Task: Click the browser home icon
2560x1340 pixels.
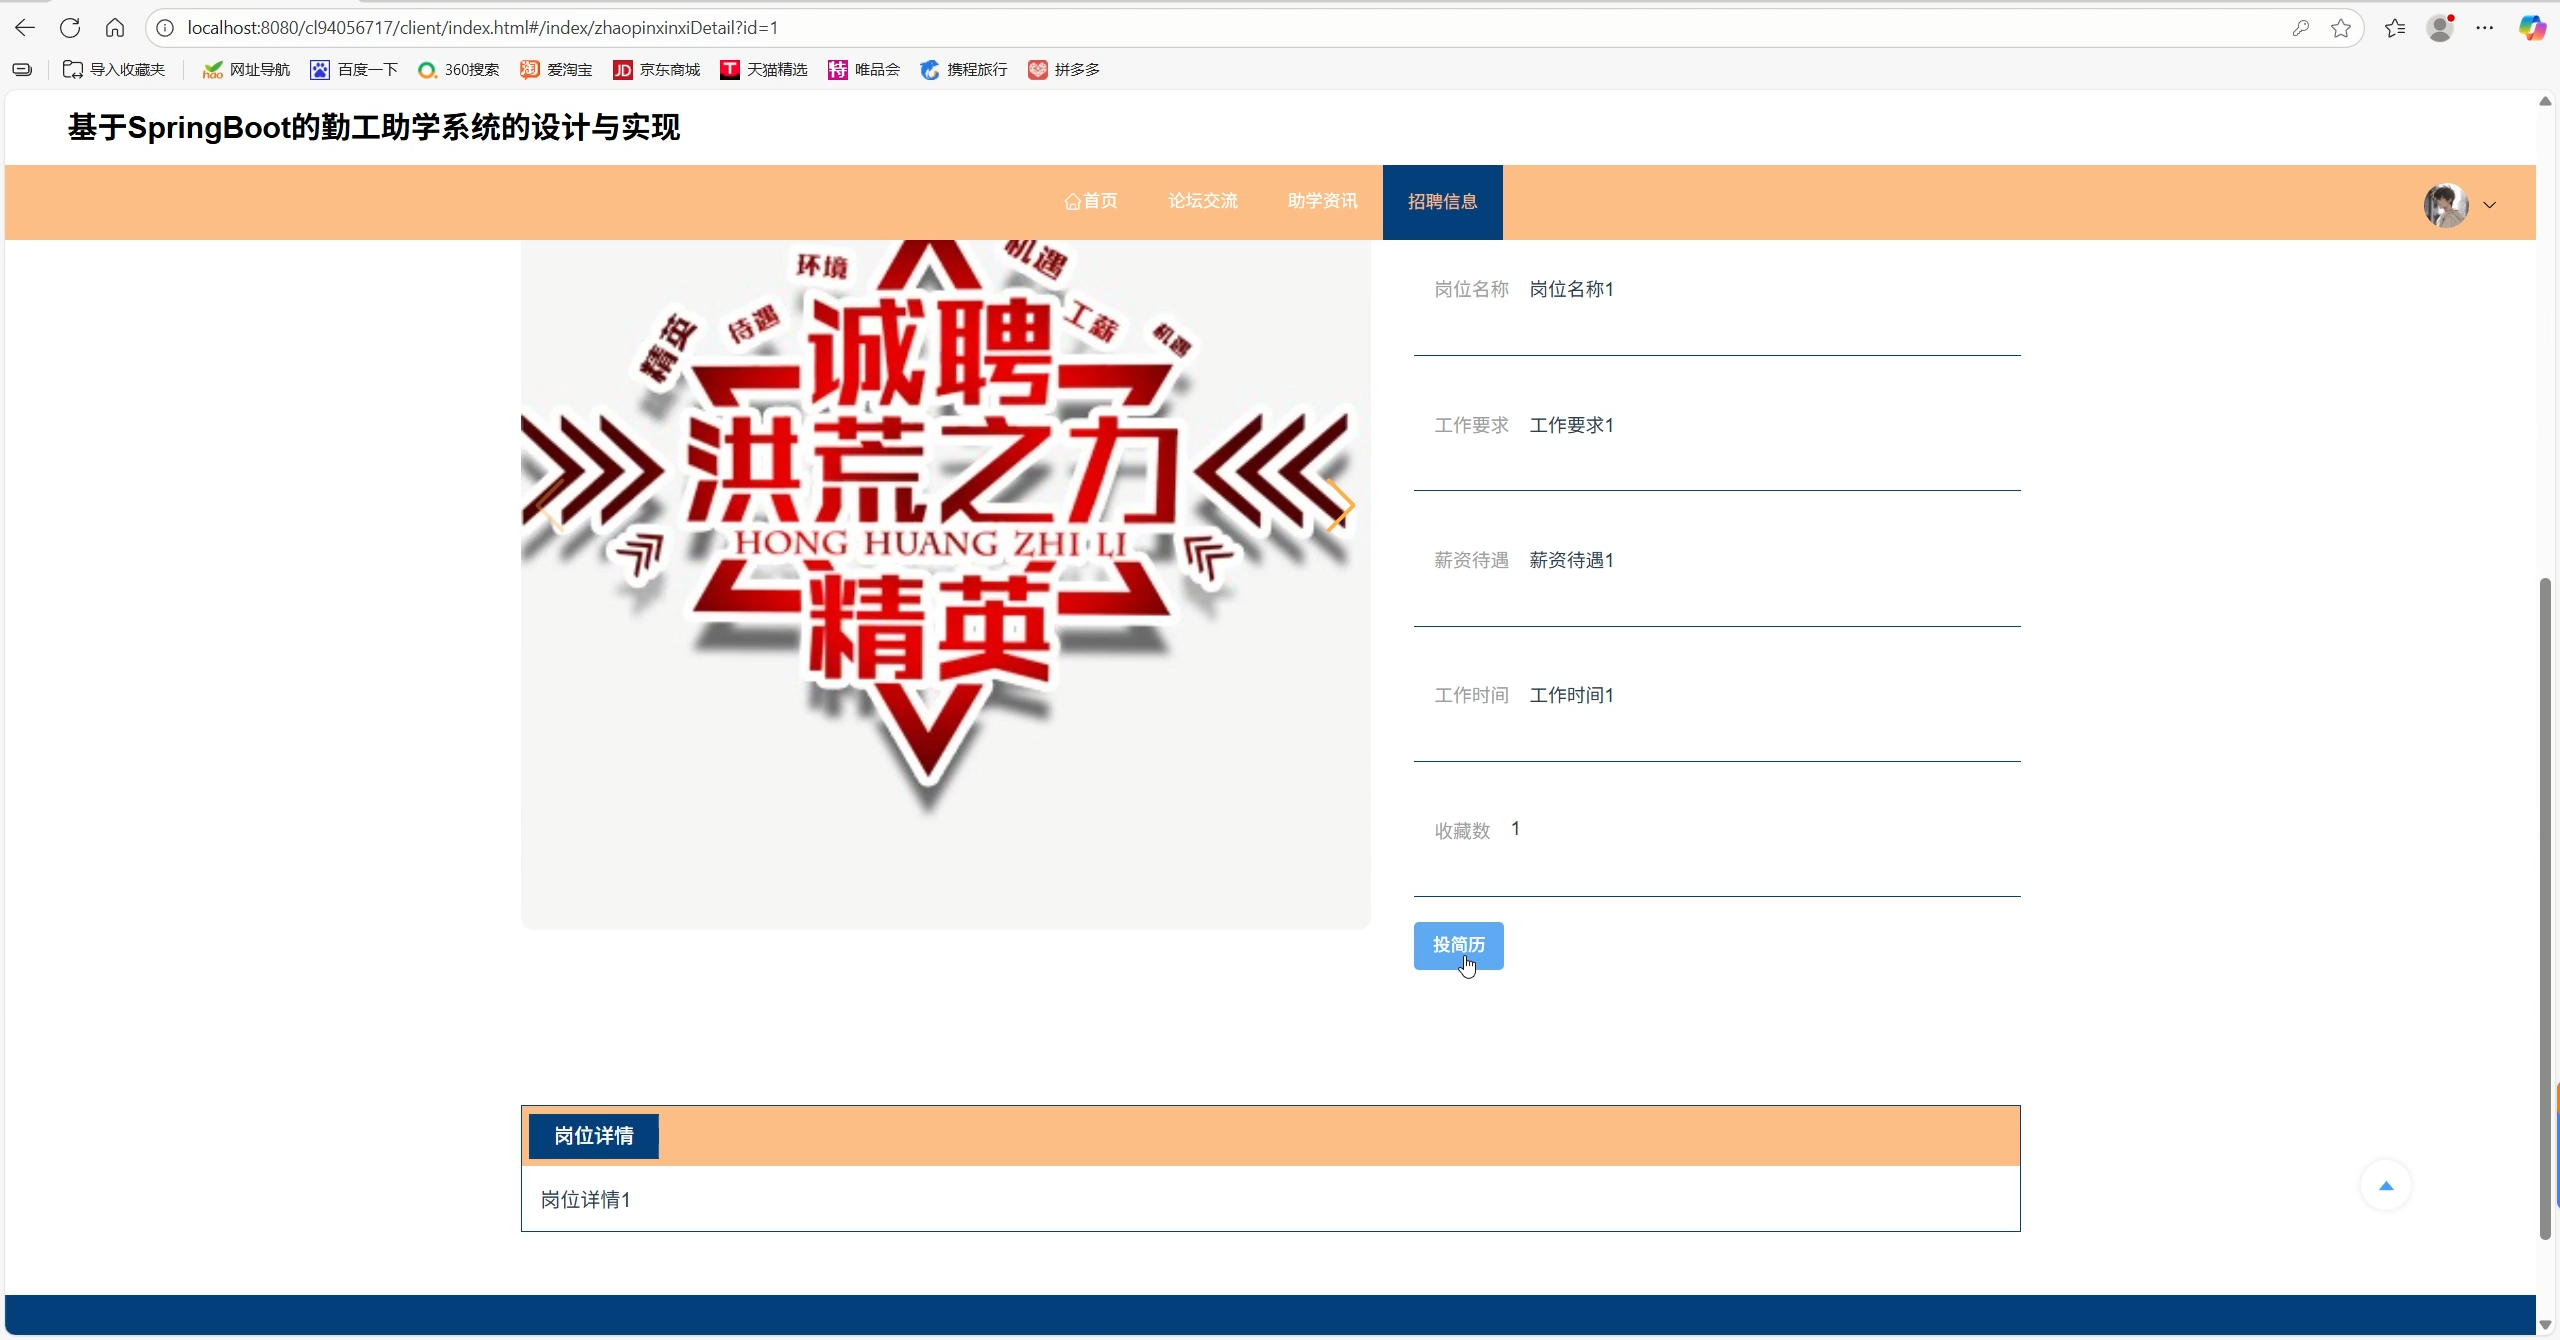Action: pos(115,28)
